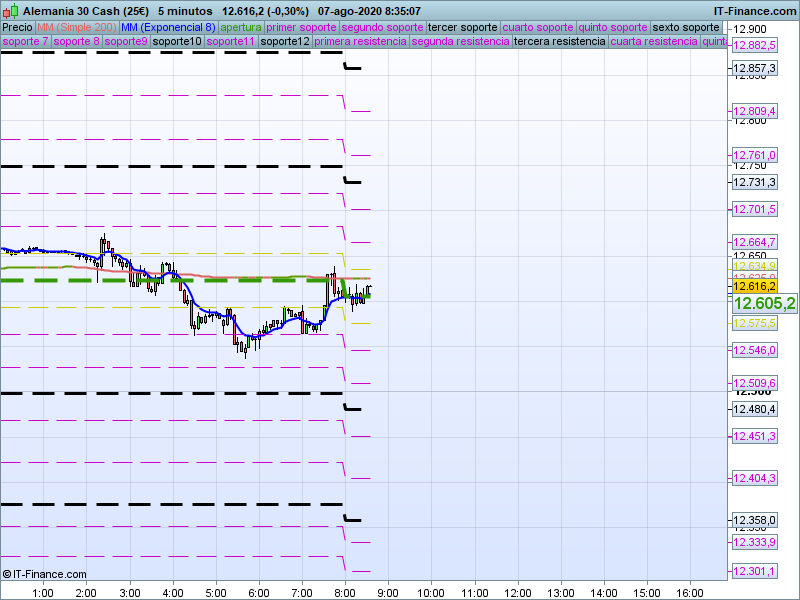Screen dimensions: 800x600
Task: Select the soporte12 indicator label
Action: pyautogui.click(x=284, y=42)
